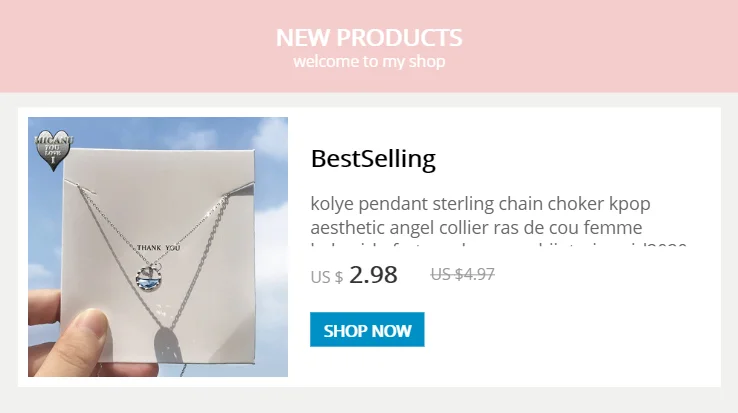Viewport: 738px width, 413px height.
Task: Click the 'US $' currency label before 2.98
Action: (326, 277)
